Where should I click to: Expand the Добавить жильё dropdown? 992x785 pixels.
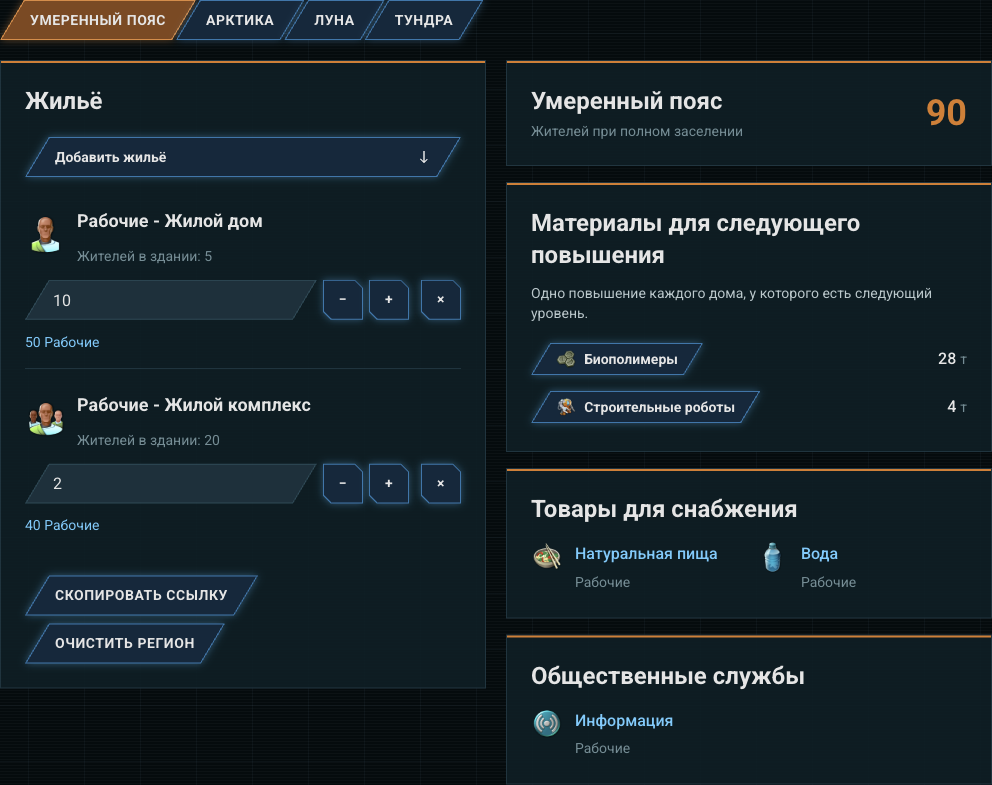tap(243, 157)
